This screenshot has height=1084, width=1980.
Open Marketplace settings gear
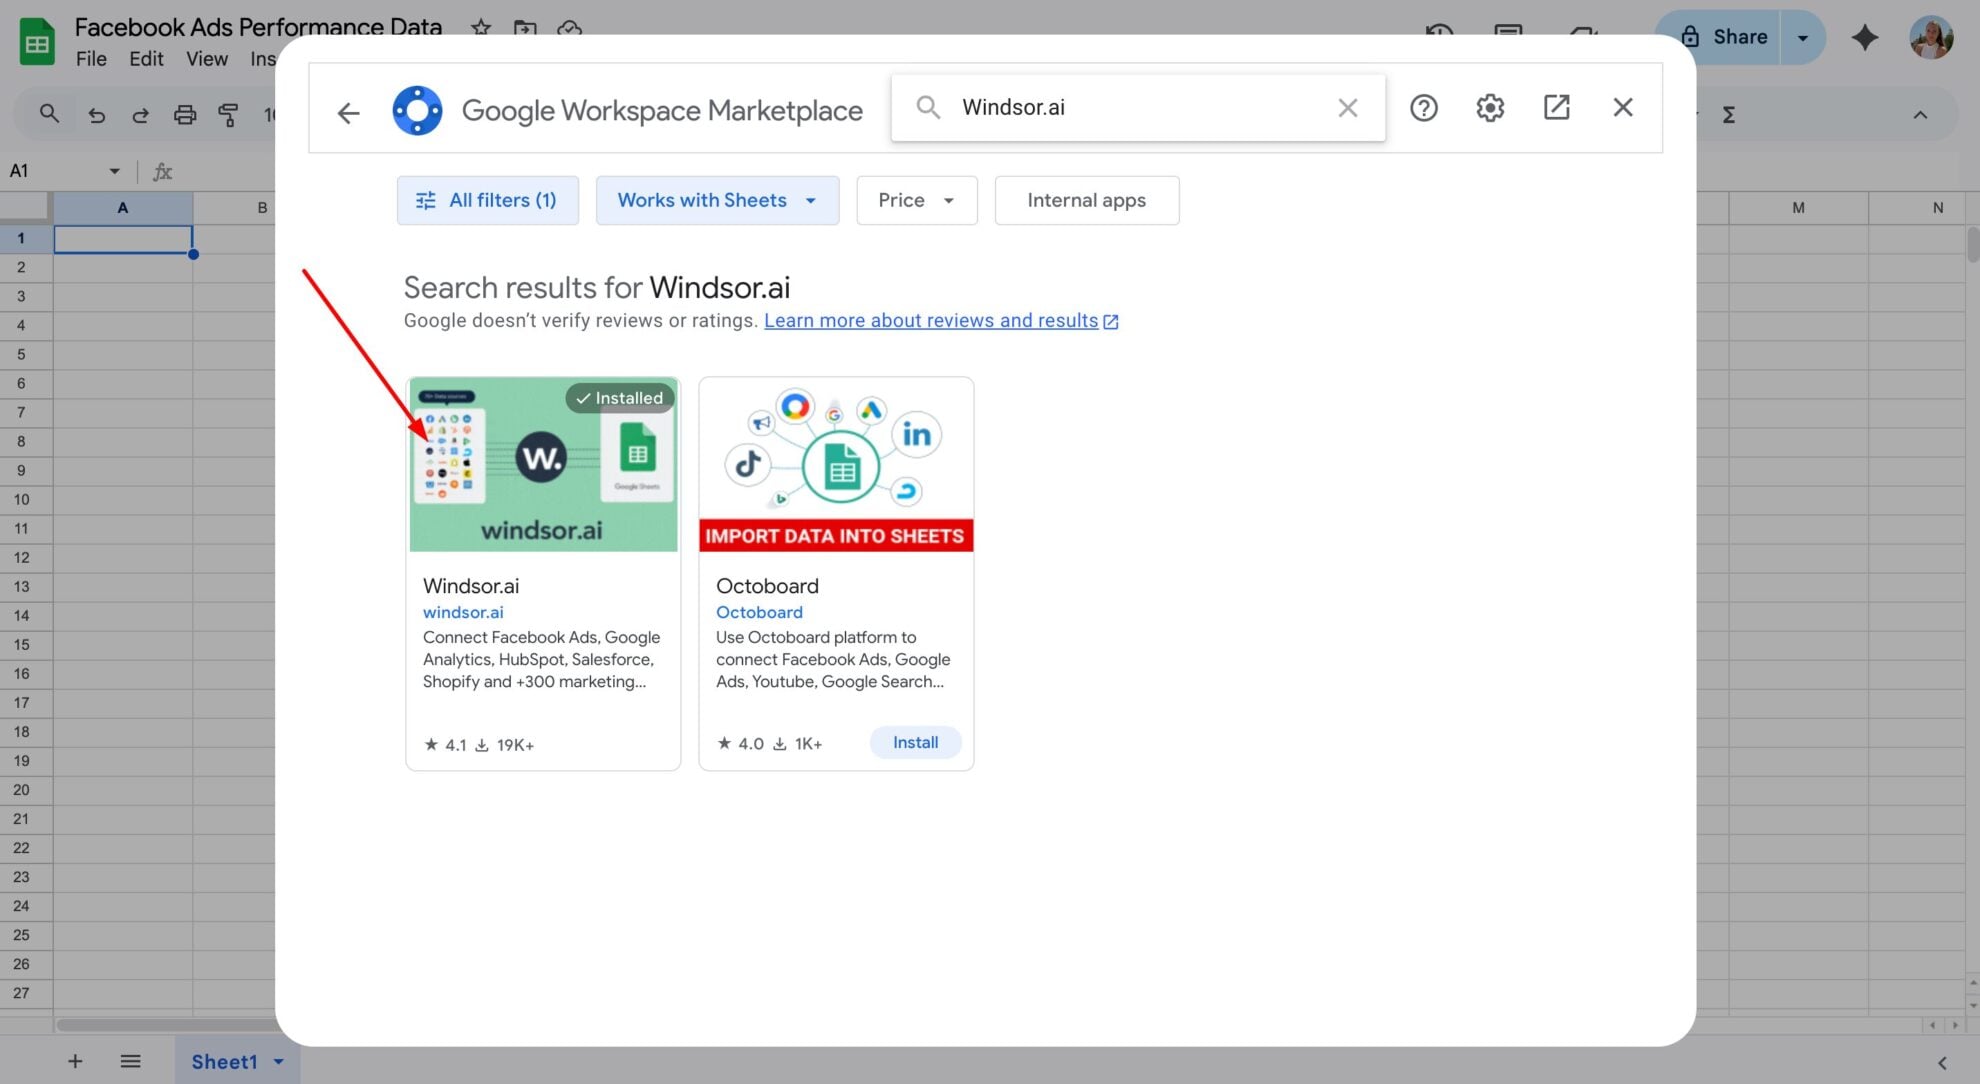(1489, 107)
